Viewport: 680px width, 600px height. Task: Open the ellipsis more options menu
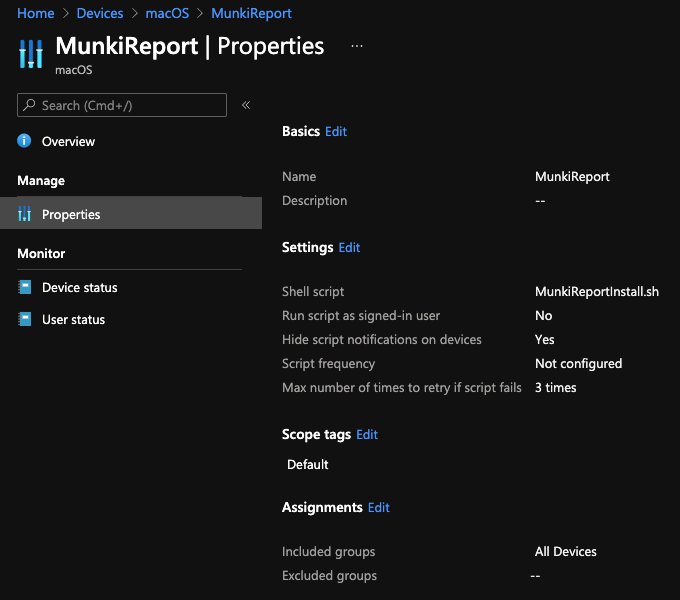(x=357, y=47)
